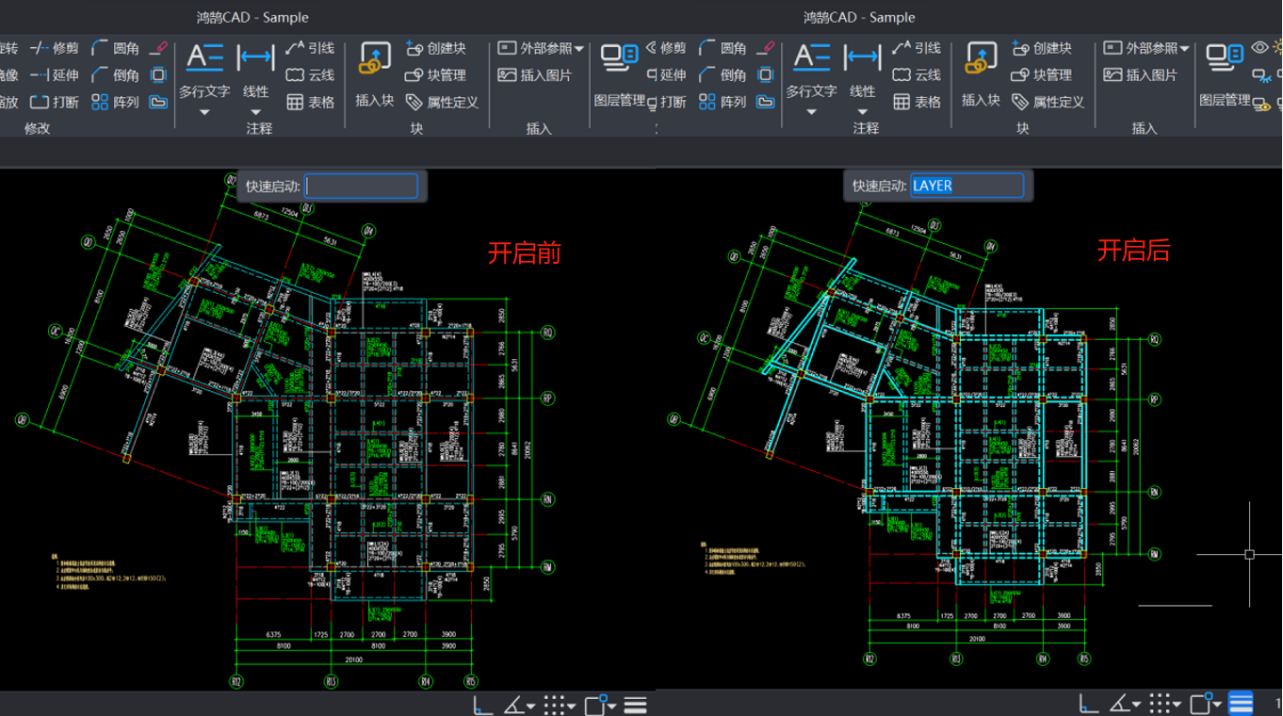Click Array tool in left window
The image size is (1283, 716).
(115, 102)
